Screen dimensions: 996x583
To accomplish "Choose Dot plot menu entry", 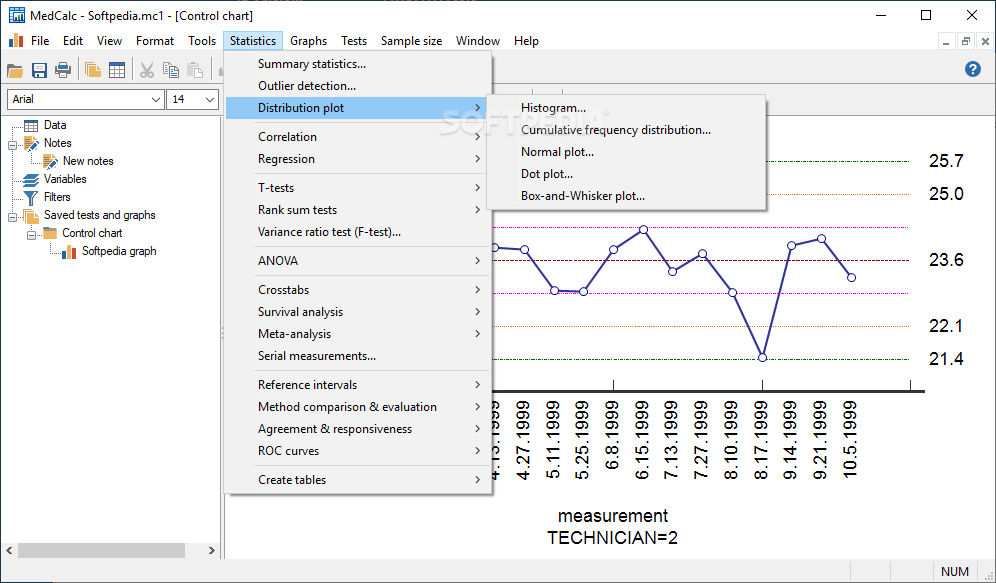I will 626,174.
